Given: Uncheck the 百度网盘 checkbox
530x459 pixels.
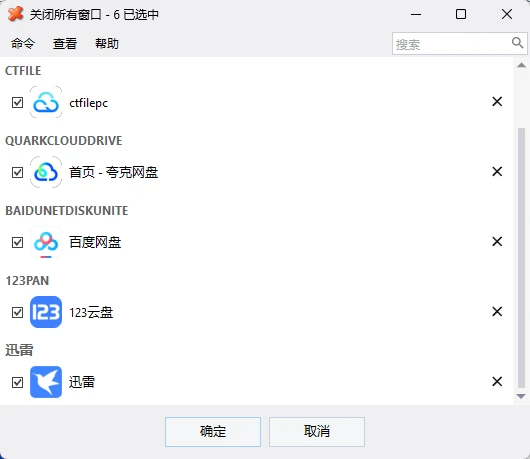Looking at the screenshot, I should tap(17, 242).
